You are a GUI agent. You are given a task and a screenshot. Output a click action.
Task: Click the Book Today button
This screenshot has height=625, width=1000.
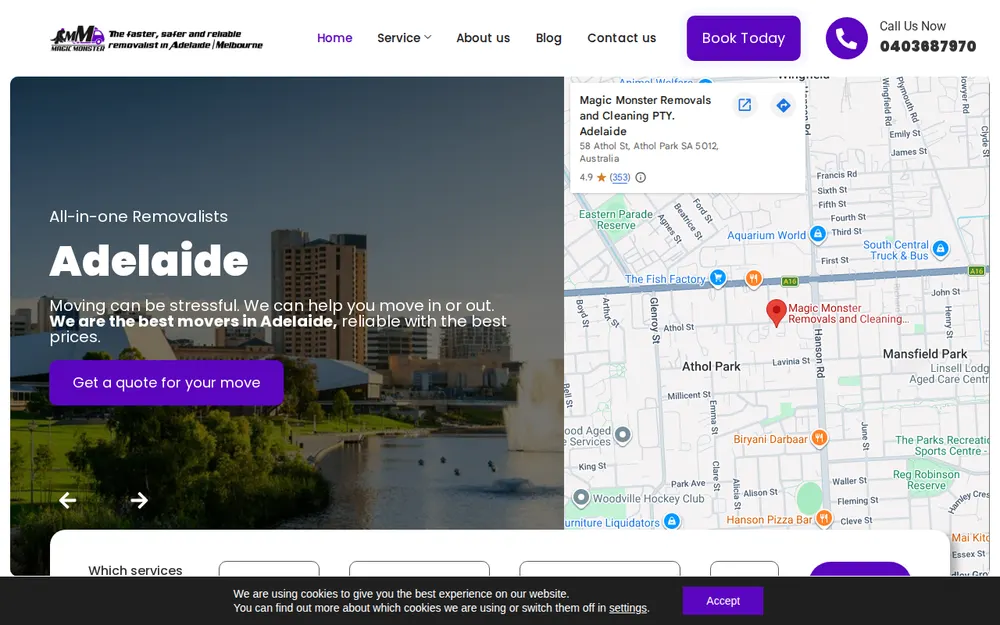[x=744, y=38]
